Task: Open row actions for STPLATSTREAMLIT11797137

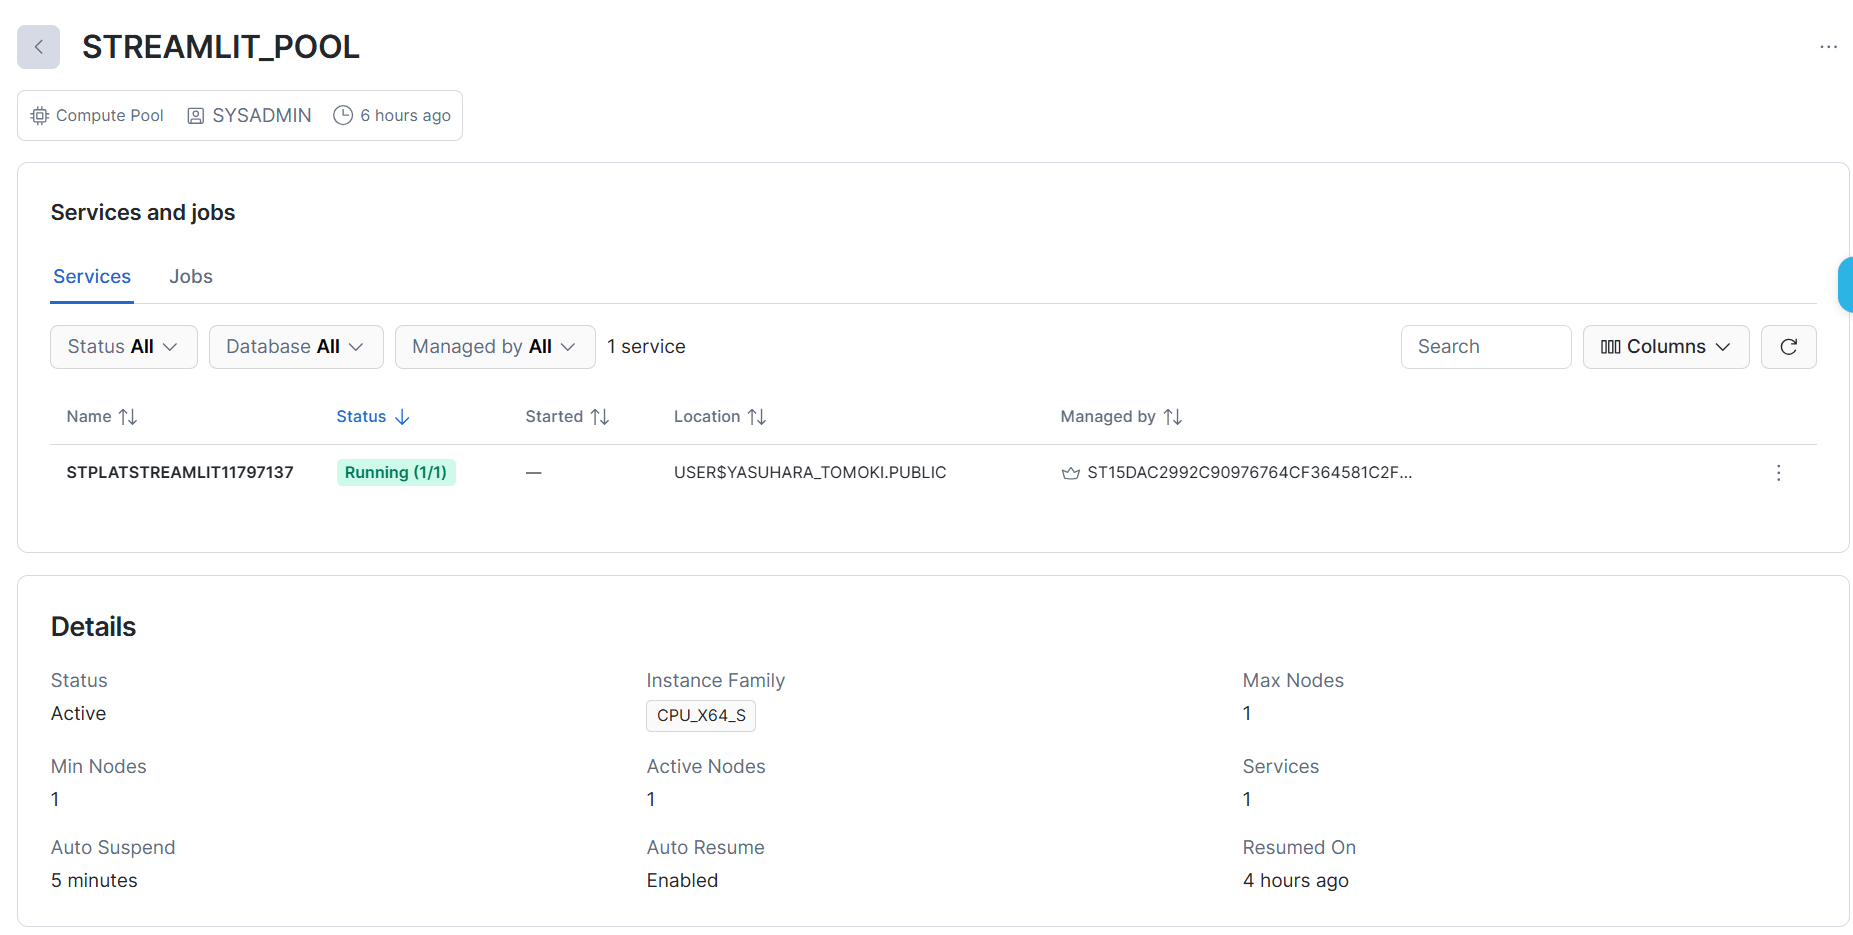Action: [1778, 473]
